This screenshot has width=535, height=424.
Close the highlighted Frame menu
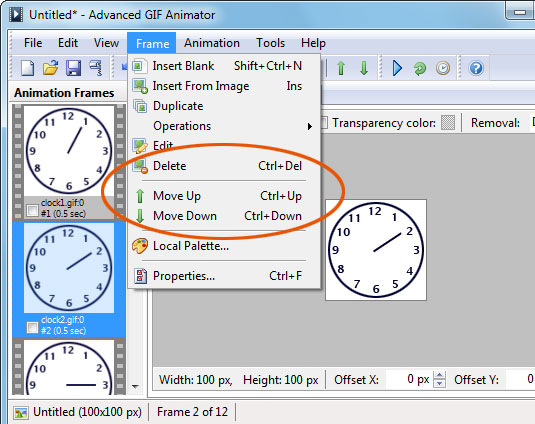(152, 43)
